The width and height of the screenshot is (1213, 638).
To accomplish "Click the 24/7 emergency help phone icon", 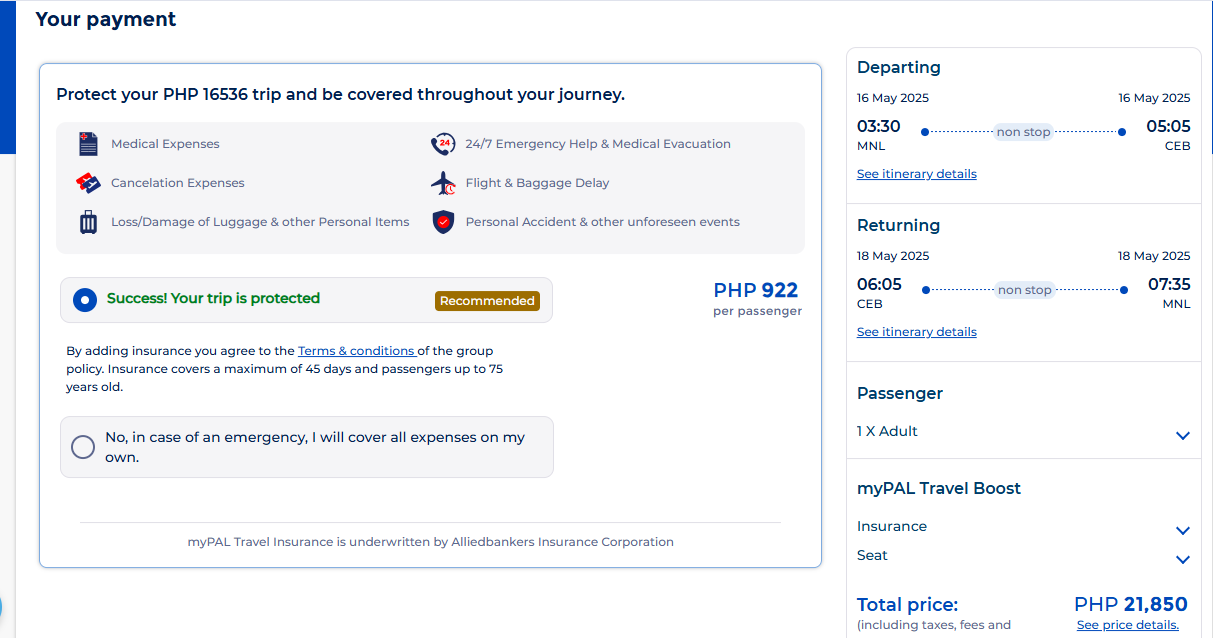I will coord(443,144).
